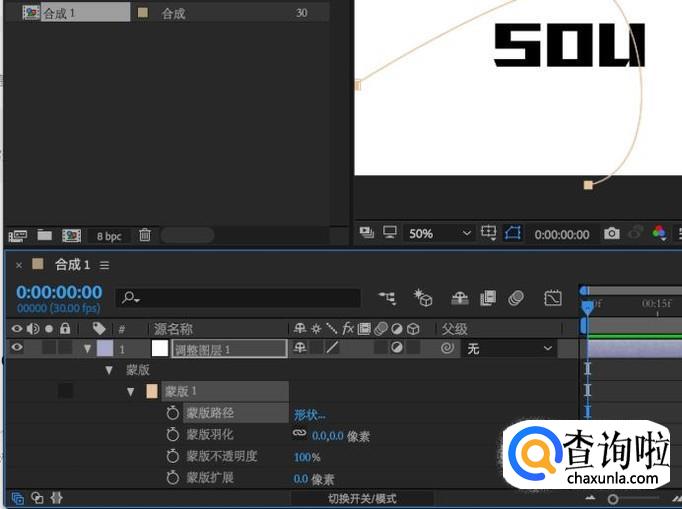Delete selected project item with trash icon

click(145, 235)
